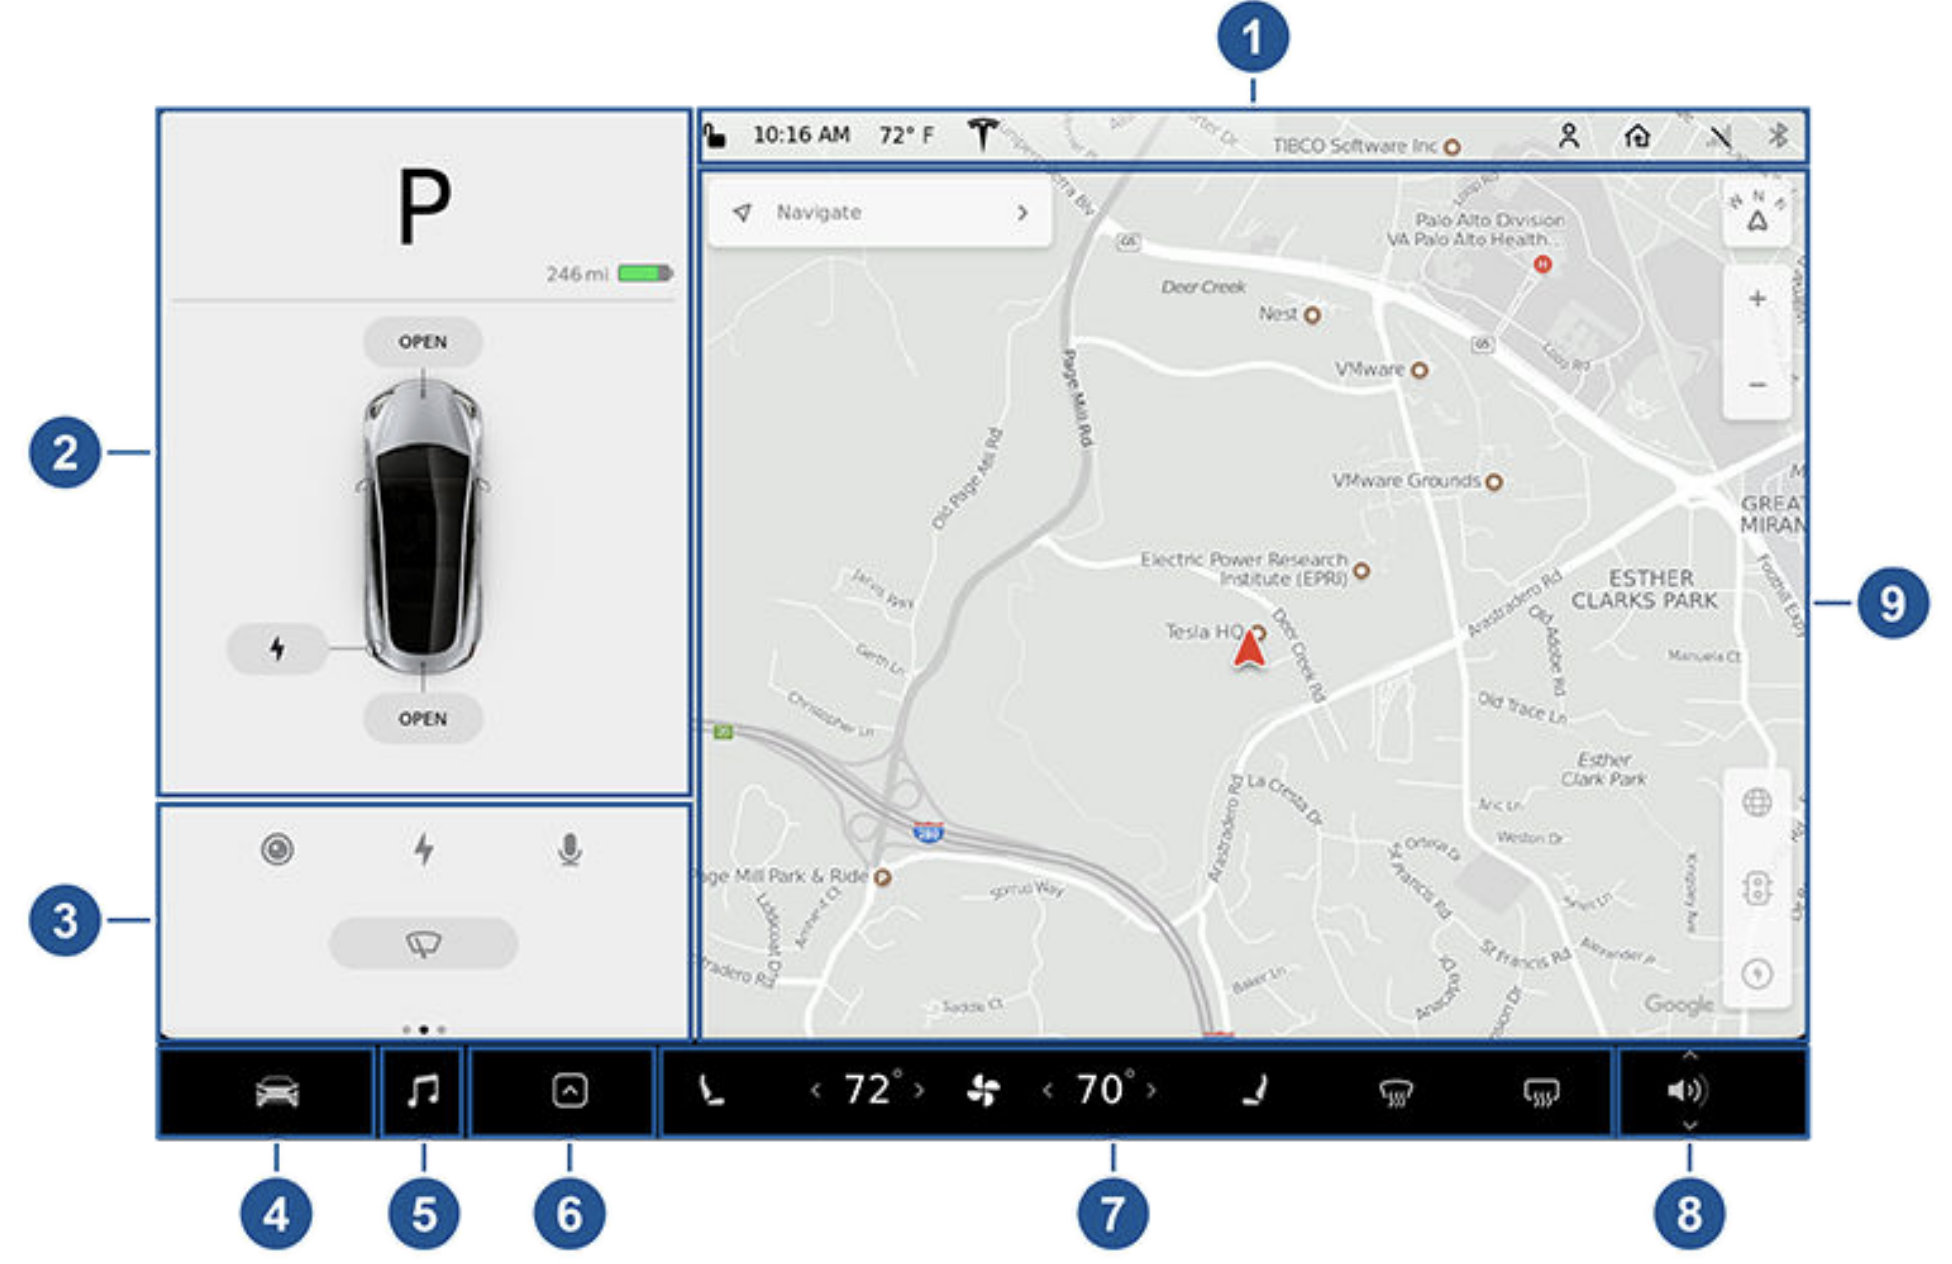Raise the volume with up arrow

[x=1690, y=1056]
